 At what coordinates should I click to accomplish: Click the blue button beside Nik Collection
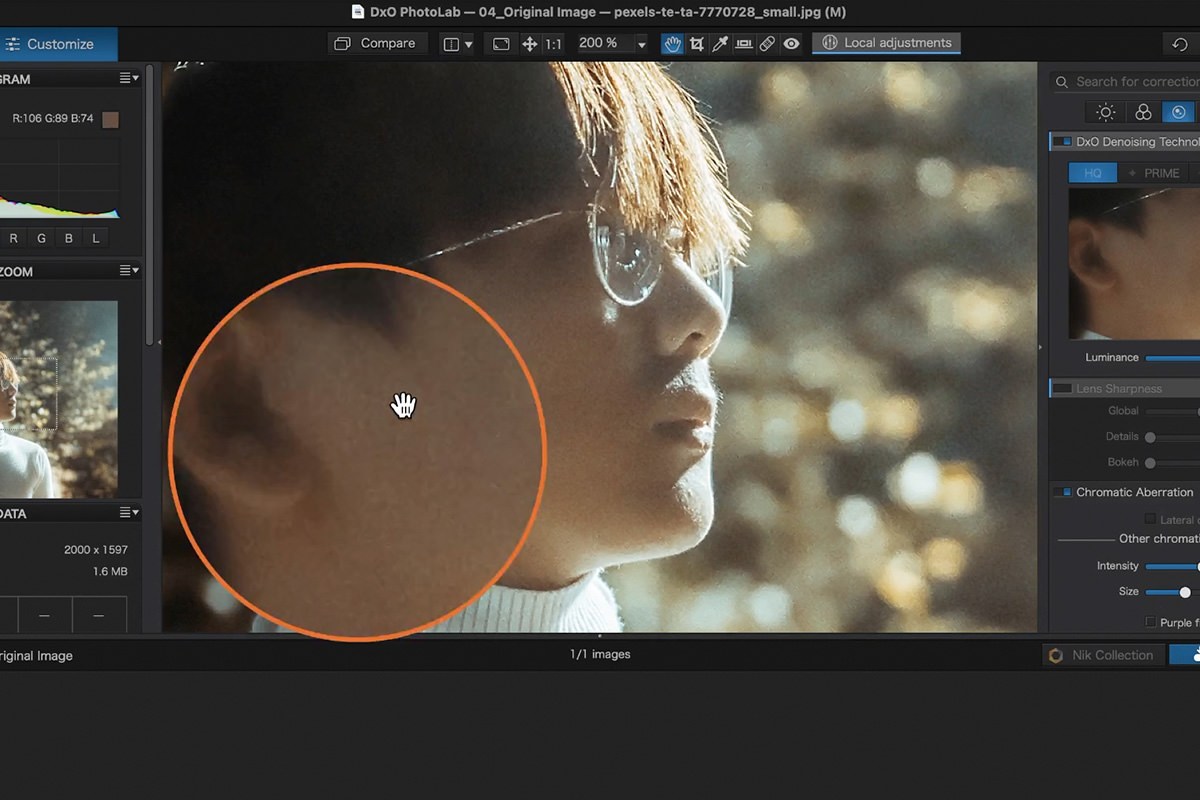pos(1185,655)
